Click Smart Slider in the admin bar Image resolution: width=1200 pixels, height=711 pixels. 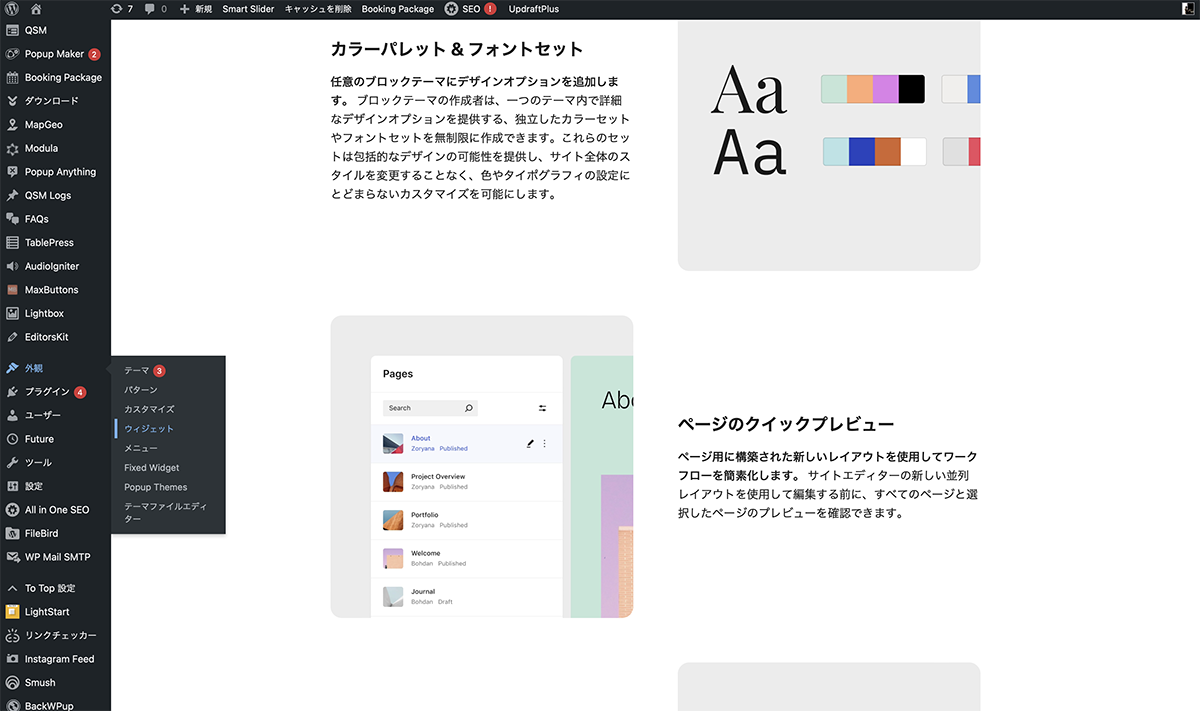click(248, 9)
